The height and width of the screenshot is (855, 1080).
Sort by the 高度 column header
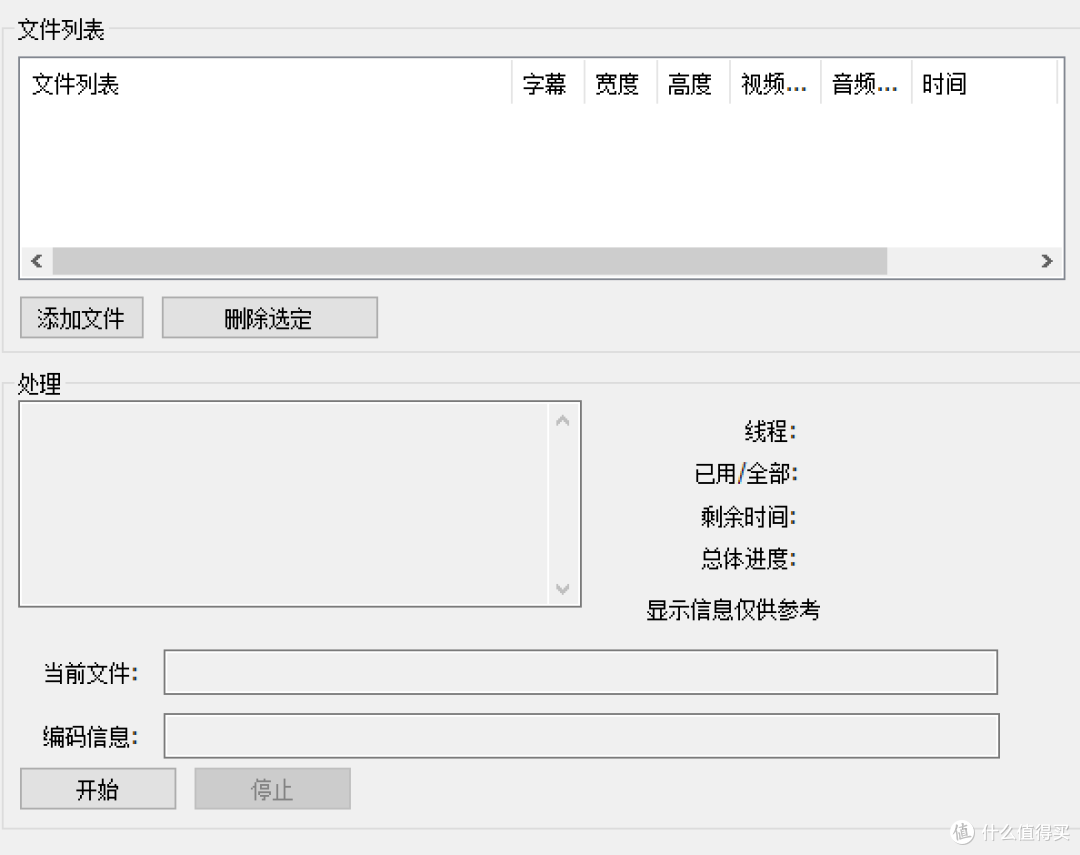694,83
